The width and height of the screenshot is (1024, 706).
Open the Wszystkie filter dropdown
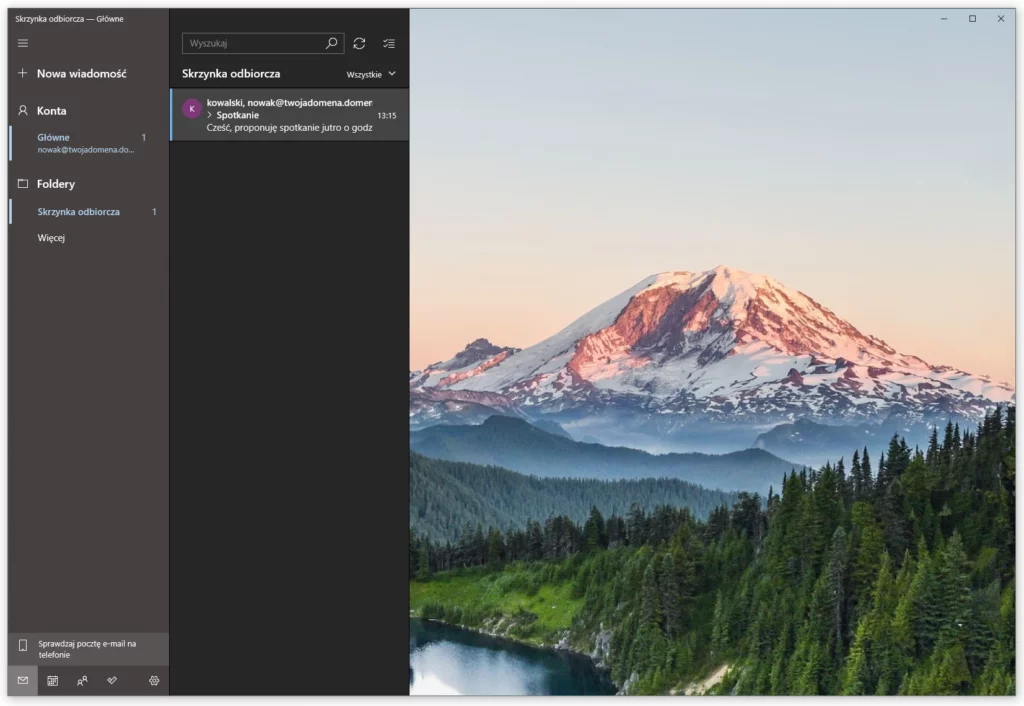click(371, 74)
